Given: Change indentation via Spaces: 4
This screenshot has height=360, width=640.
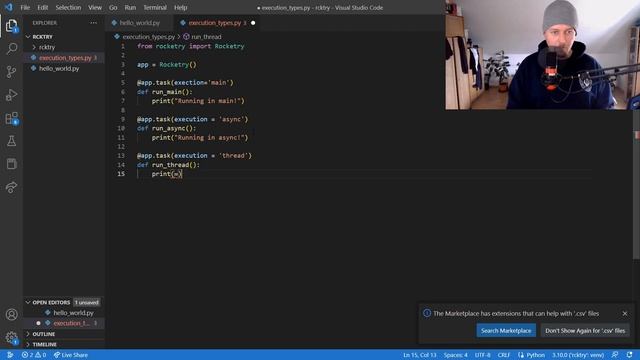Looking at the screenshot, I should [x=456, y=355].
